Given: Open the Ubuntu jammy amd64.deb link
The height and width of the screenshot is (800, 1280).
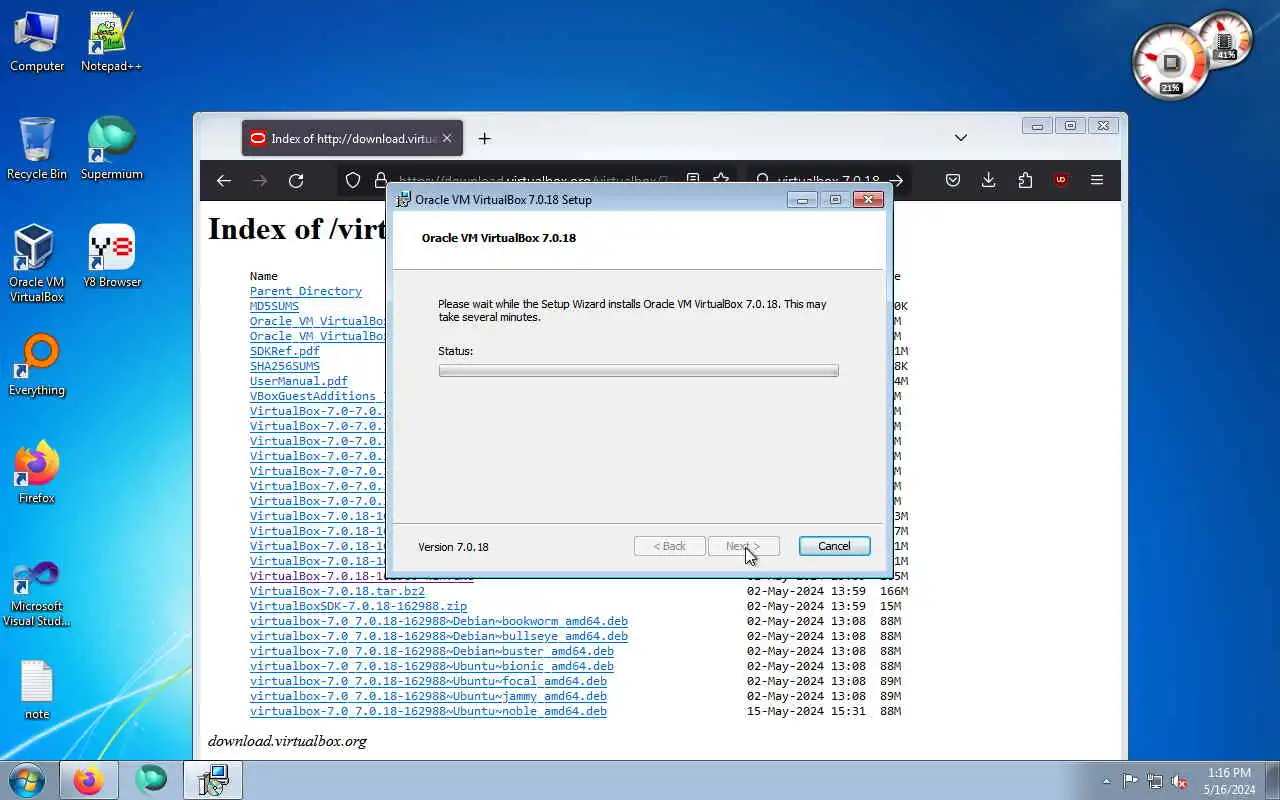Looking at the screenshot, I should tap(428, 696).
